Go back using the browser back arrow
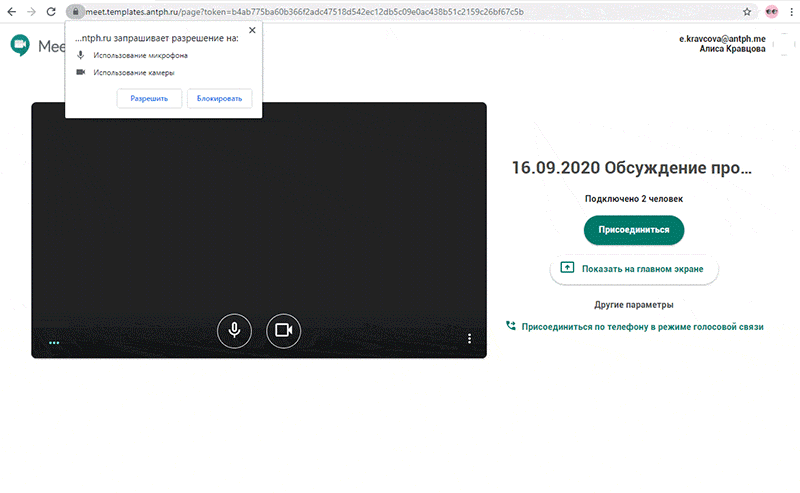Image resolution: width=800 pixels, height=493 pixels. pyautogui.click(x=11, y=11)
